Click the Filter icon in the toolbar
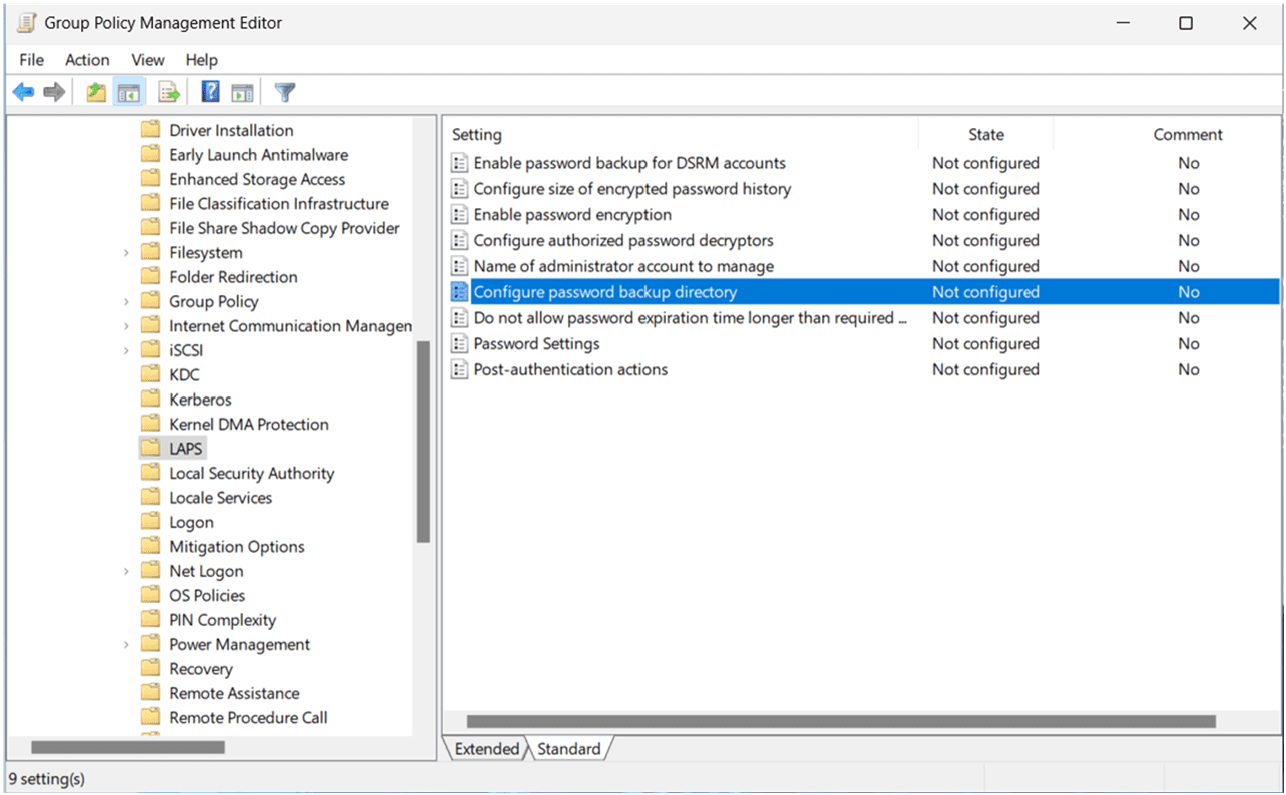This screenshot has width=1286, height=795. (284, 91)
